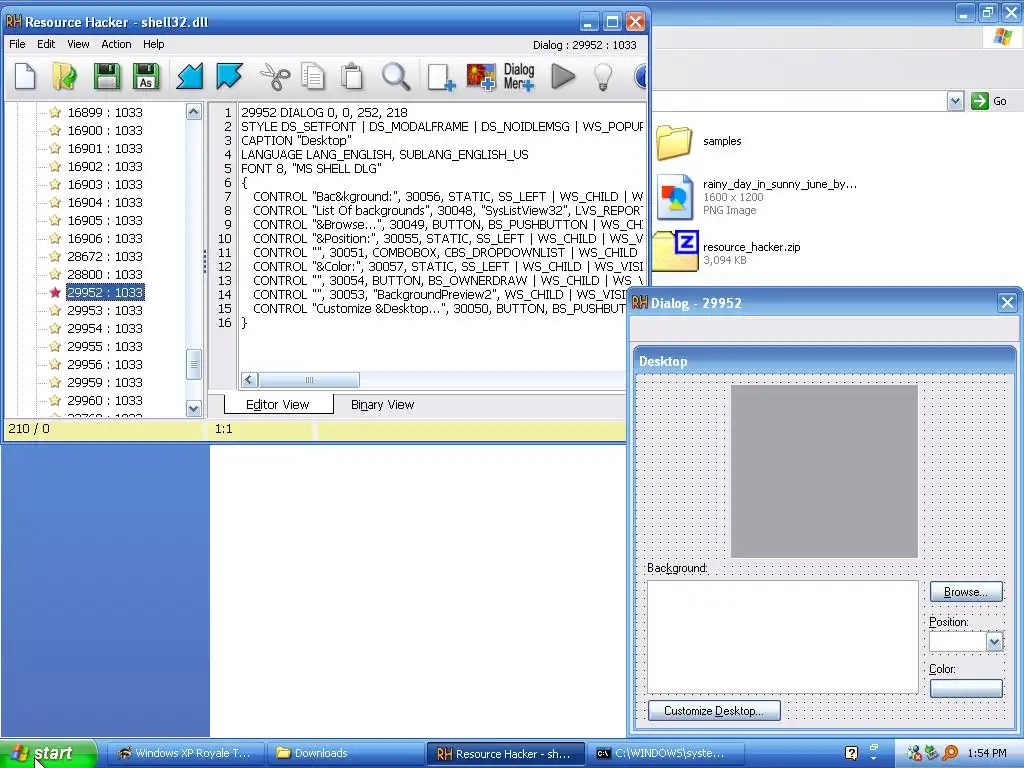Click the tree vertical scrollbar thumb
1024x768 pixels.
[193, 364]
